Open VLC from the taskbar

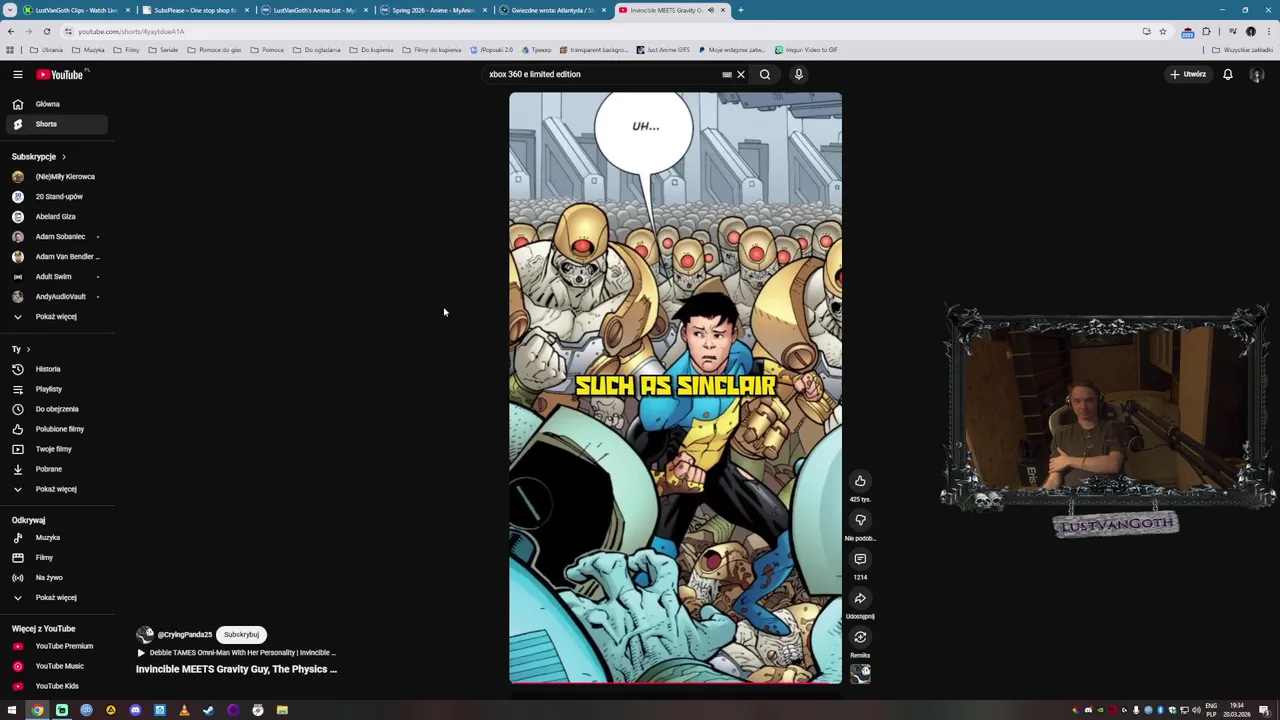184,710
